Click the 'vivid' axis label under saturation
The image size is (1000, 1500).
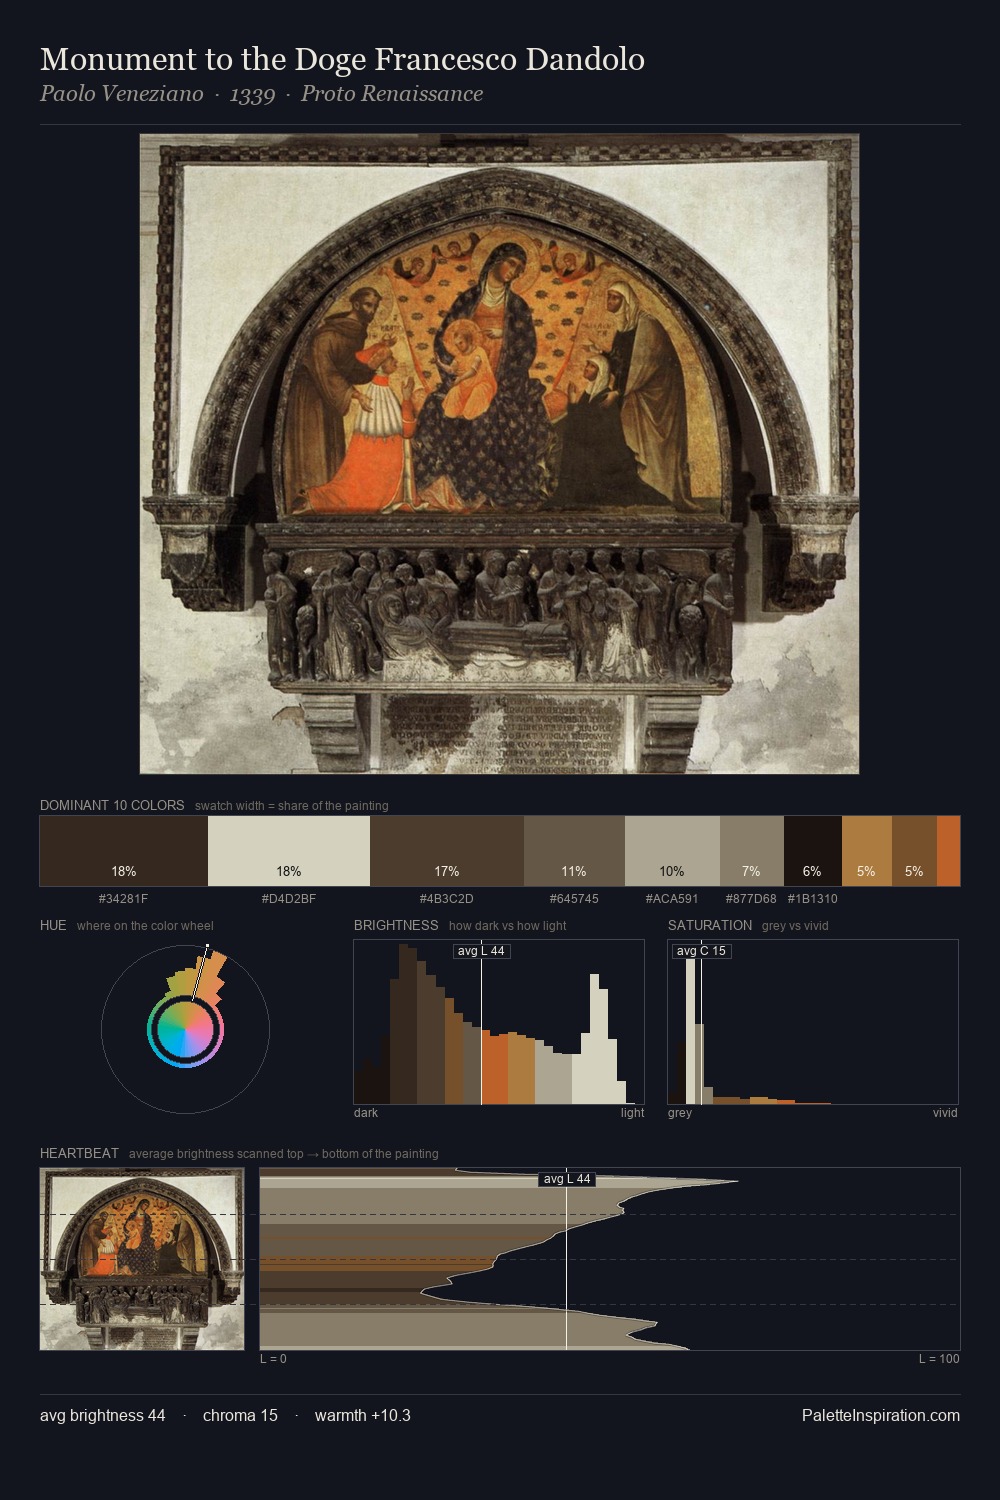pos(945,1113)
